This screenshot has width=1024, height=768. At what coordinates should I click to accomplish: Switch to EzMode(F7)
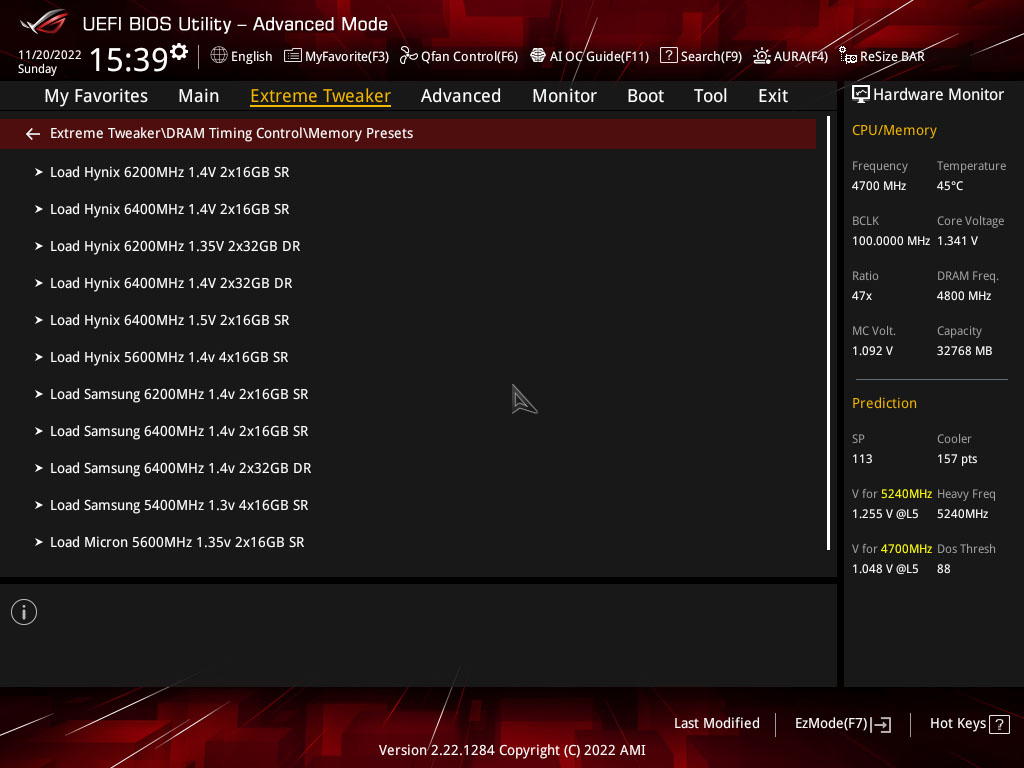pyautogui.click(x=842, y=724)
